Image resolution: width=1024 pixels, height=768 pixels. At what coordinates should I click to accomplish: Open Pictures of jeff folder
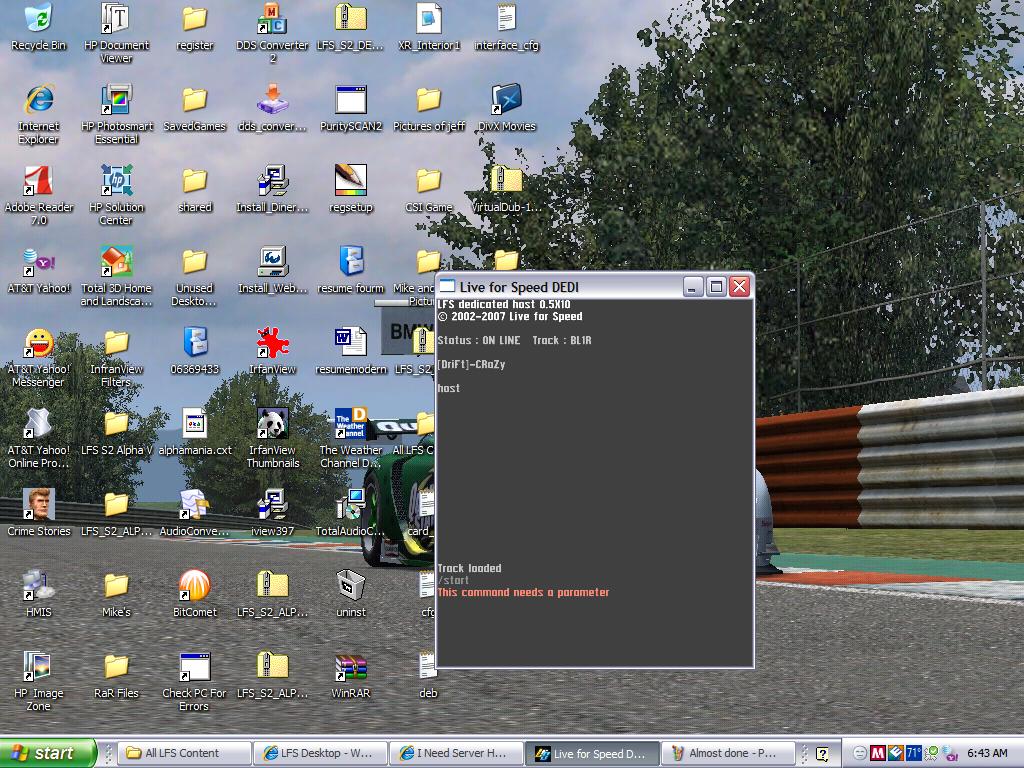[x=428, y=99]
